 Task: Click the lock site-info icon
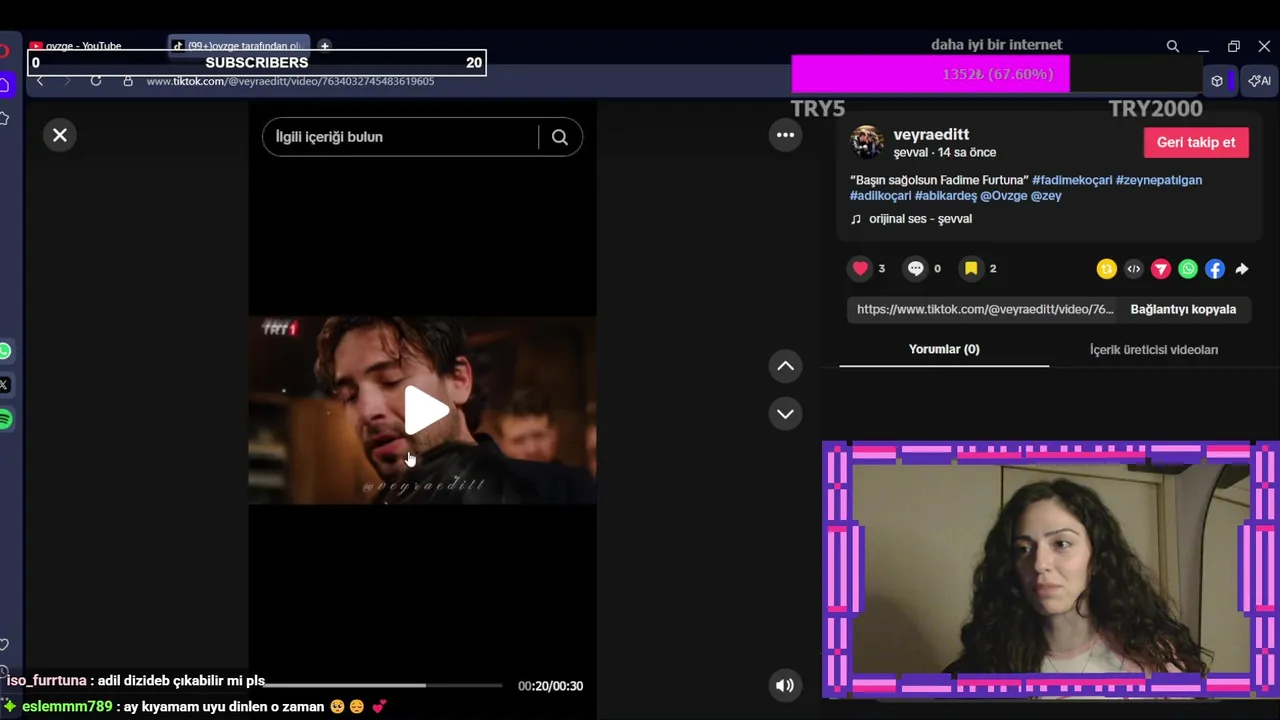128,81
